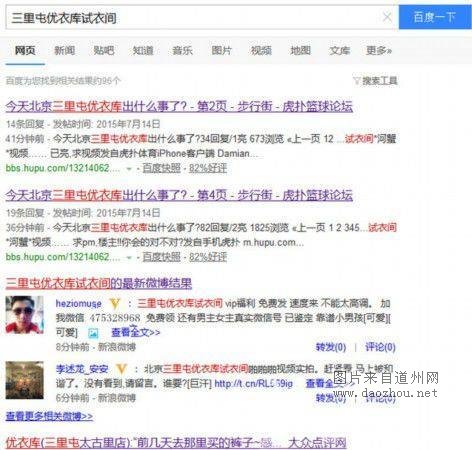Open the 文库 tab

(x=340, y=50)
